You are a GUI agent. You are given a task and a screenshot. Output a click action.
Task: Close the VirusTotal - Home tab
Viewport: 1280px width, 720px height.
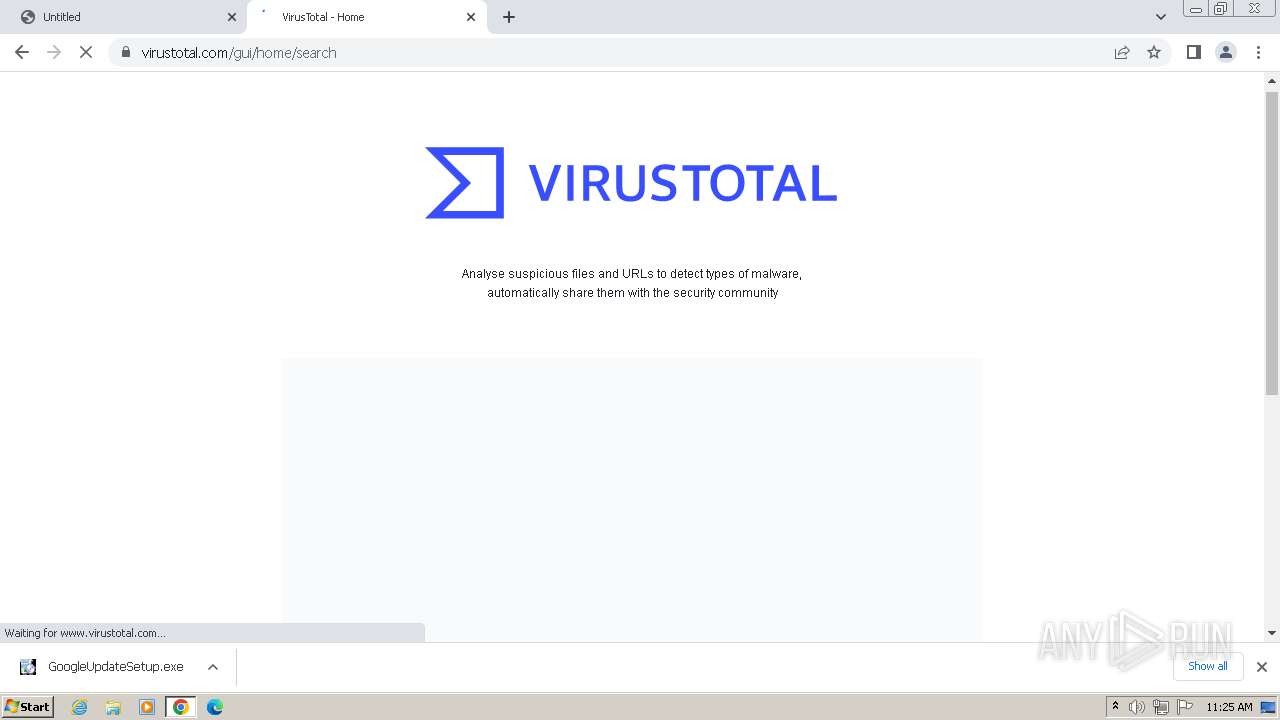click(471, 17)
